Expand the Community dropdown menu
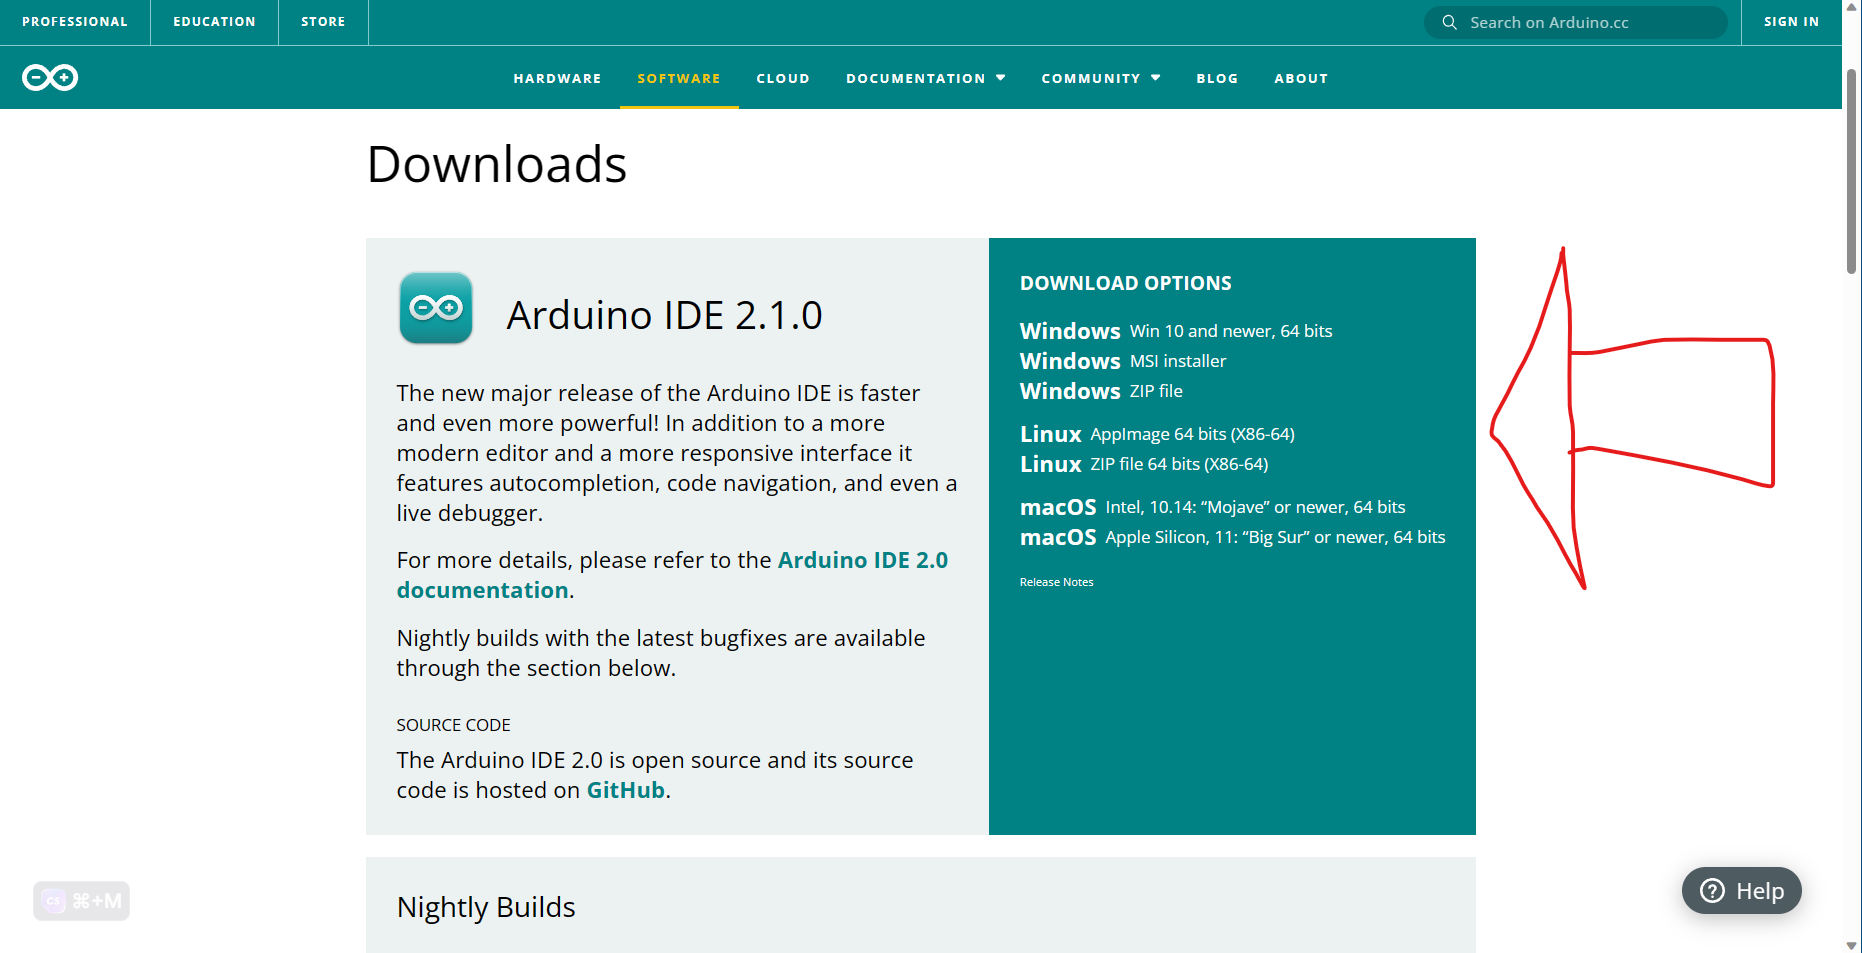1862x953 pixels. click(x=1100, y=78)
